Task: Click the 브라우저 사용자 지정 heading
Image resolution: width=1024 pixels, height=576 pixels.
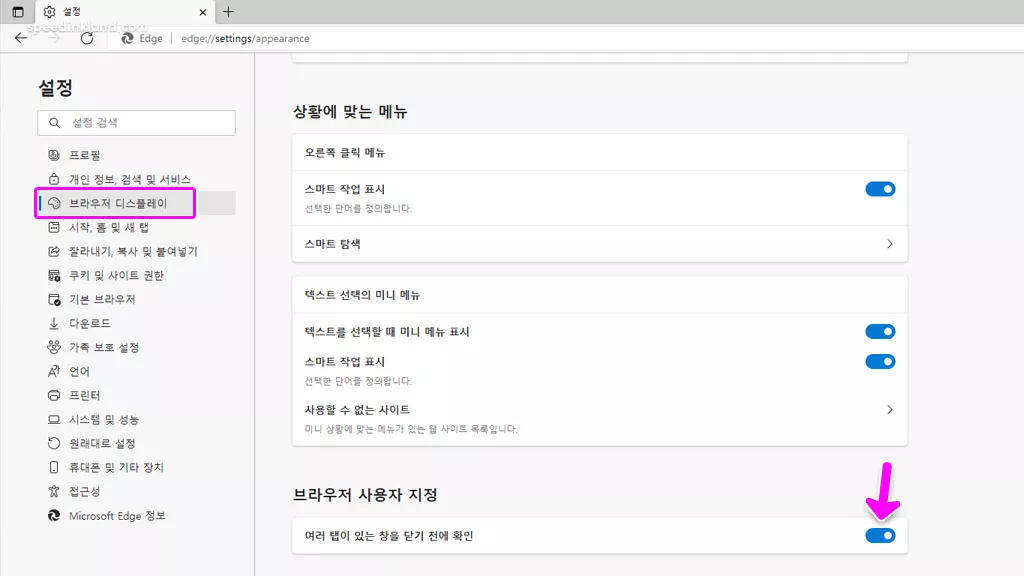Action: click(365, 494)
